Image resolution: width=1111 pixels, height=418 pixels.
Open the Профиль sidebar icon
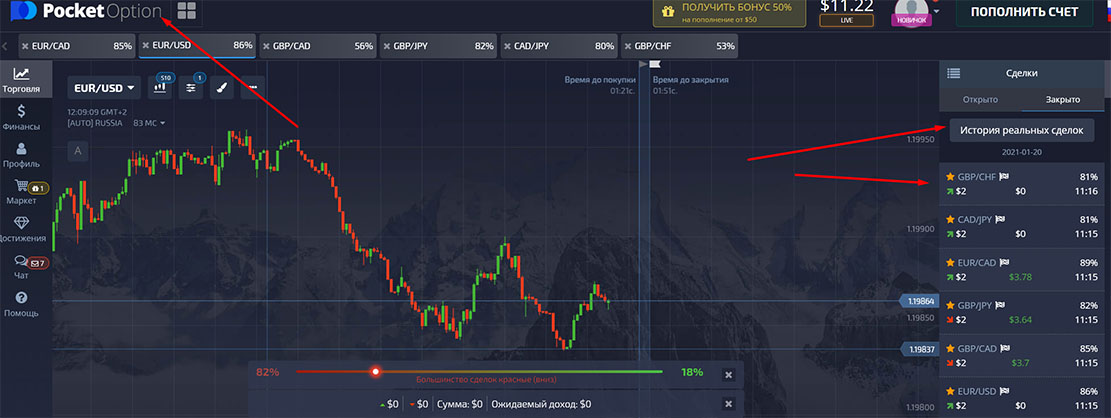21,155
